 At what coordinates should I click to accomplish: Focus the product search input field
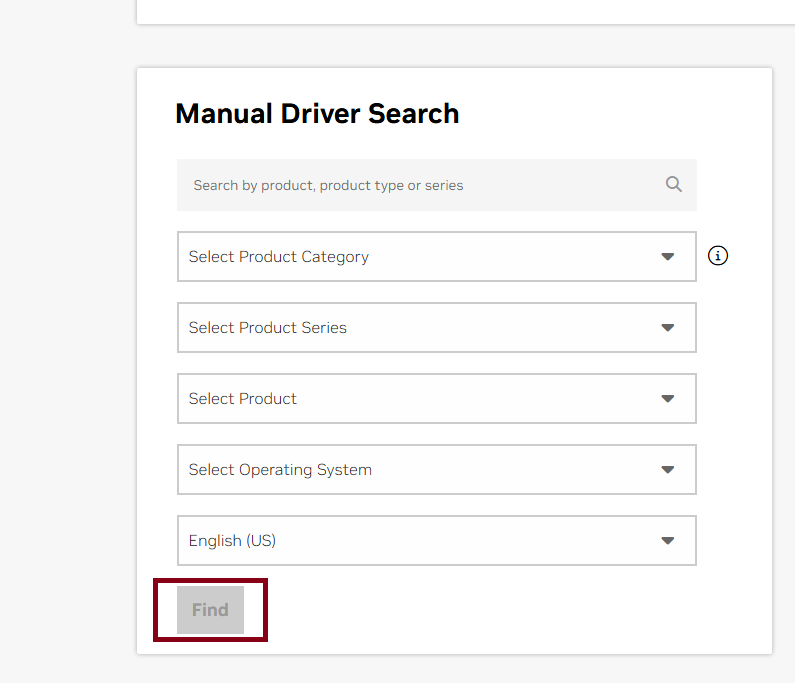click(x=420, y=185)
